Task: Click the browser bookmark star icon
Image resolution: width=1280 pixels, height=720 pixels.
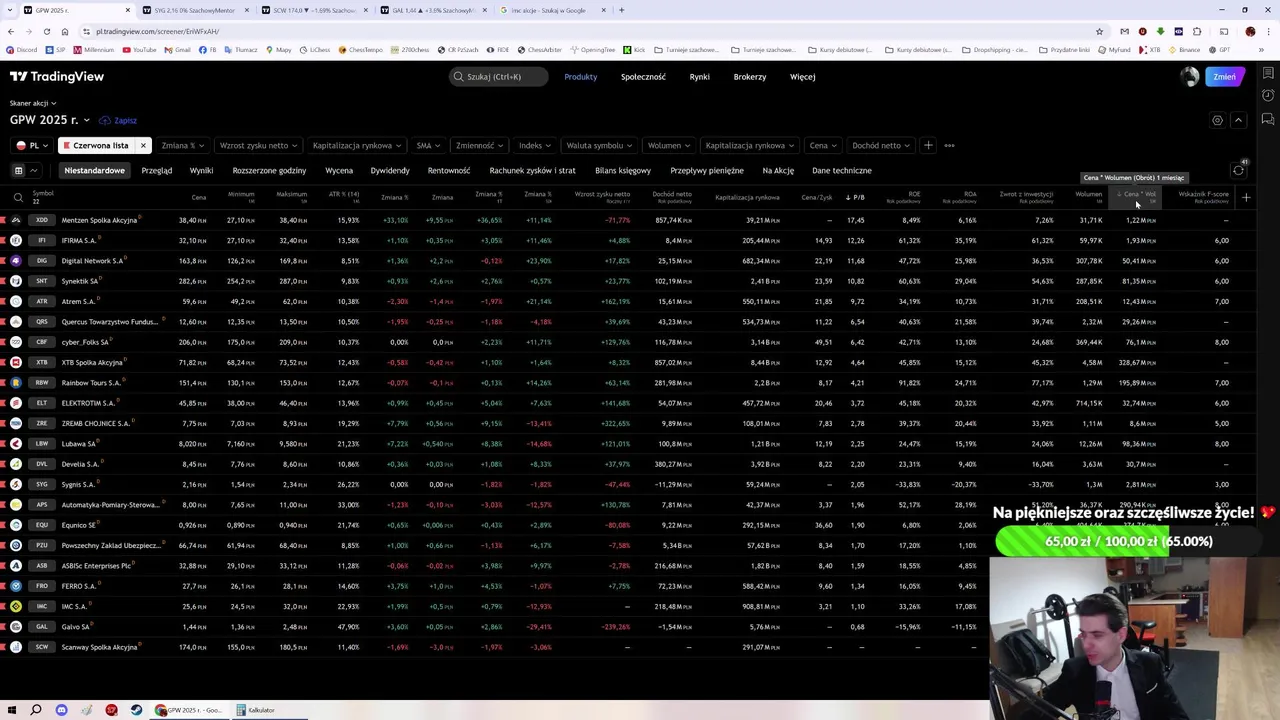Action: click(1099, 31)
